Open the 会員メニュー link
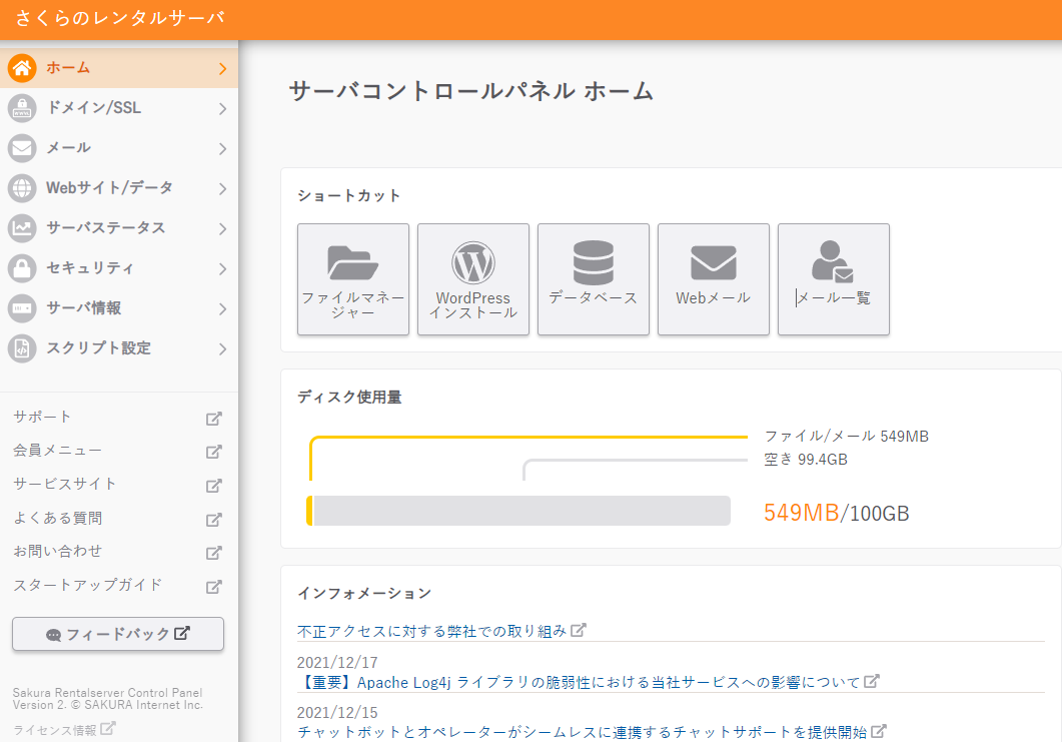This screenshot has width=1062, height=742. 58,450
